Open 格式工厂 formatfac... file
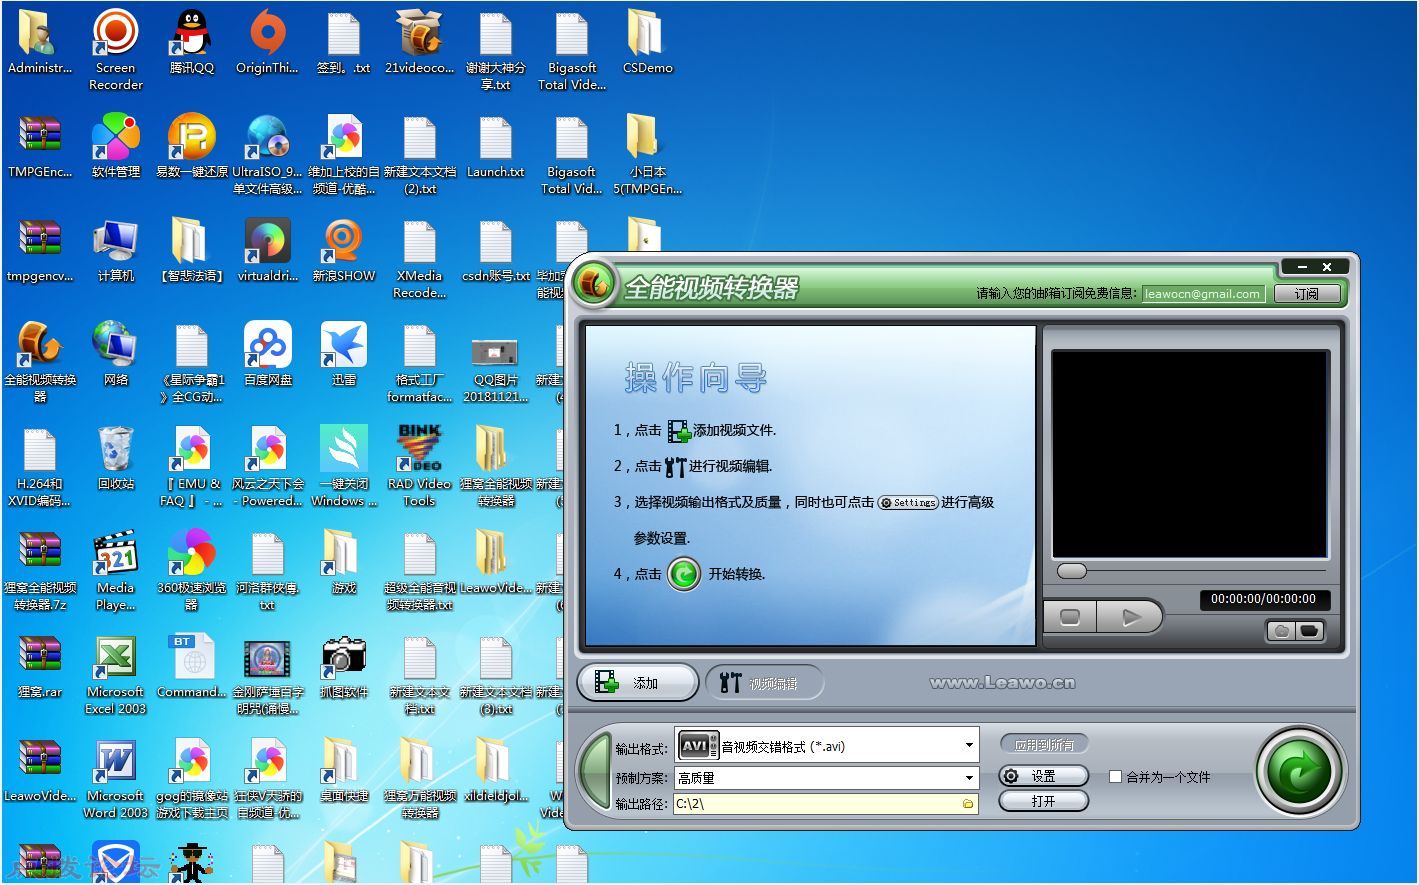This screenshot has height=885, width=1419. [419, 362]
